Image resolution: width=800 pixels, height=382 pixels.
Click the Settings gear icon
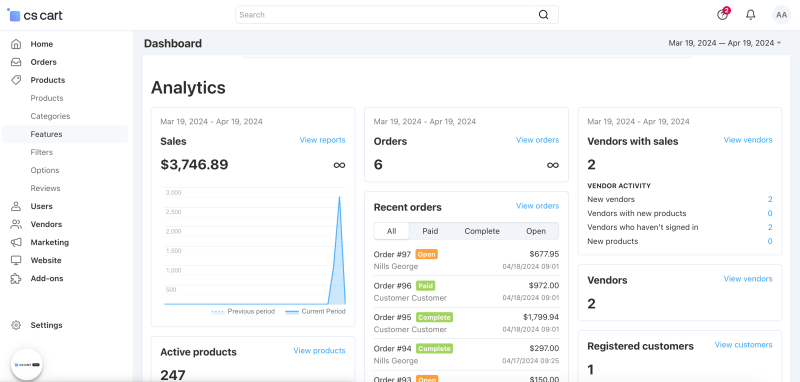pos(16,325)
